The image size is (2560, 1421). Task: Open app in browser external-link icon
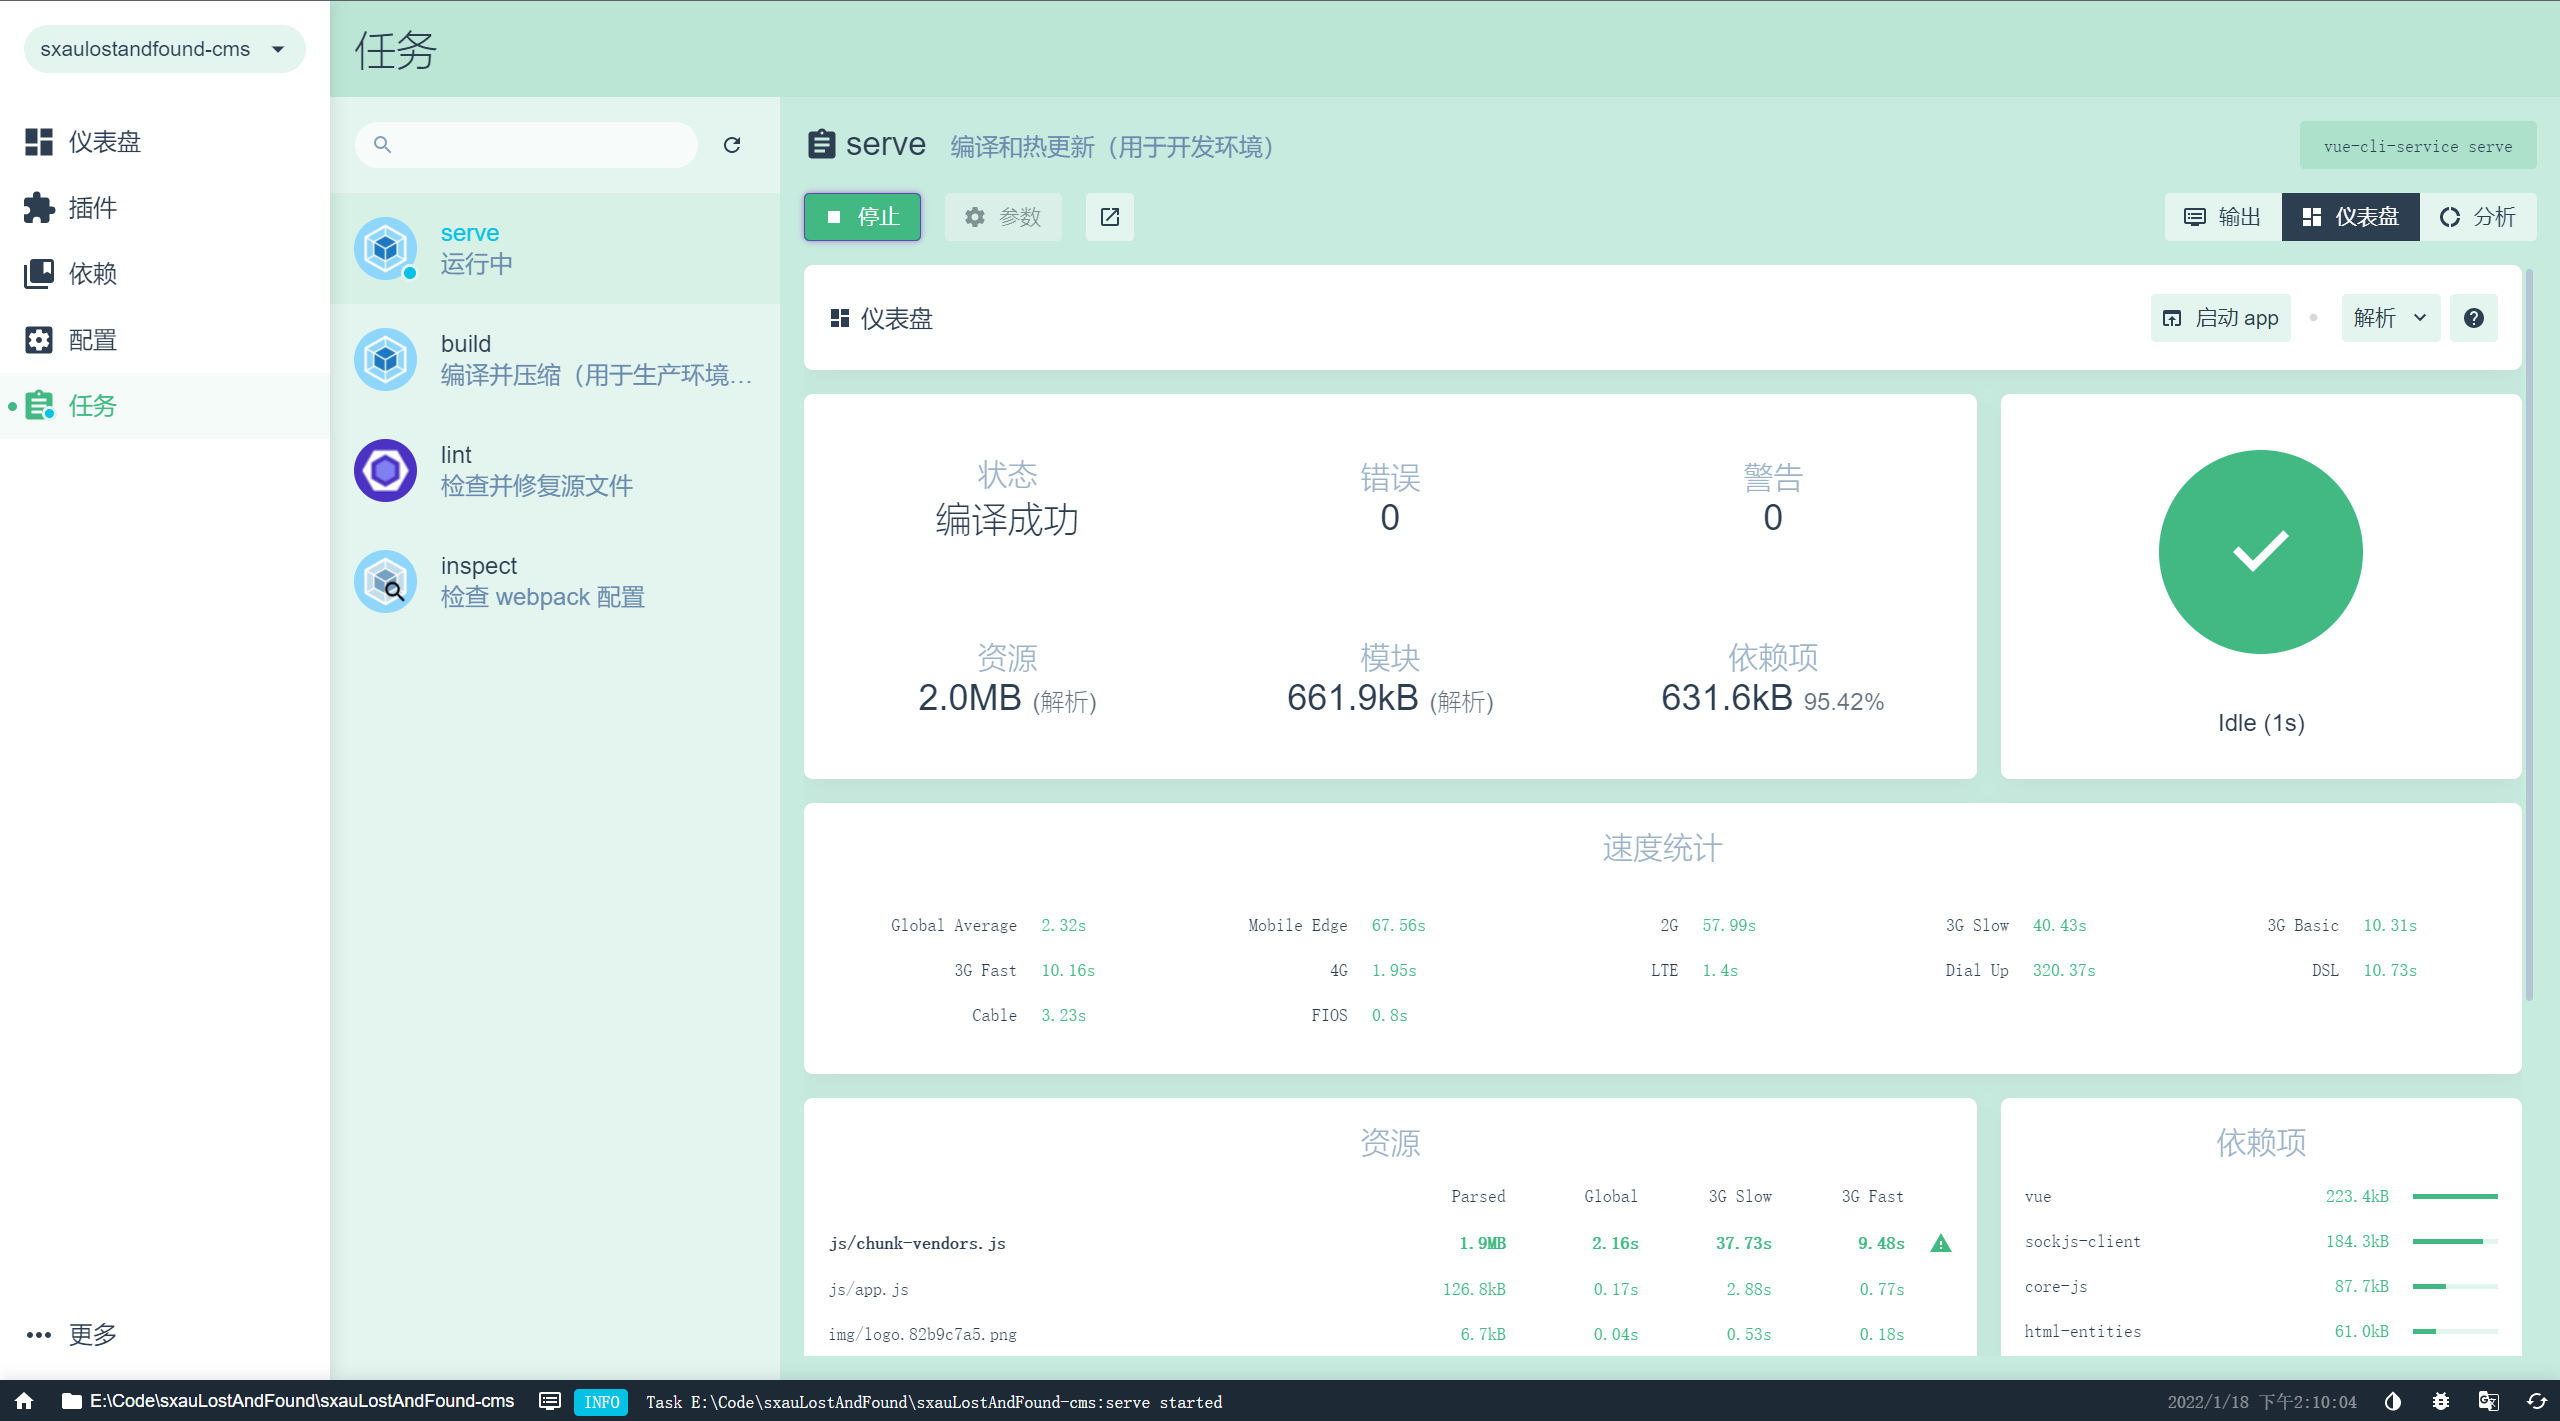click(1109, 217)
